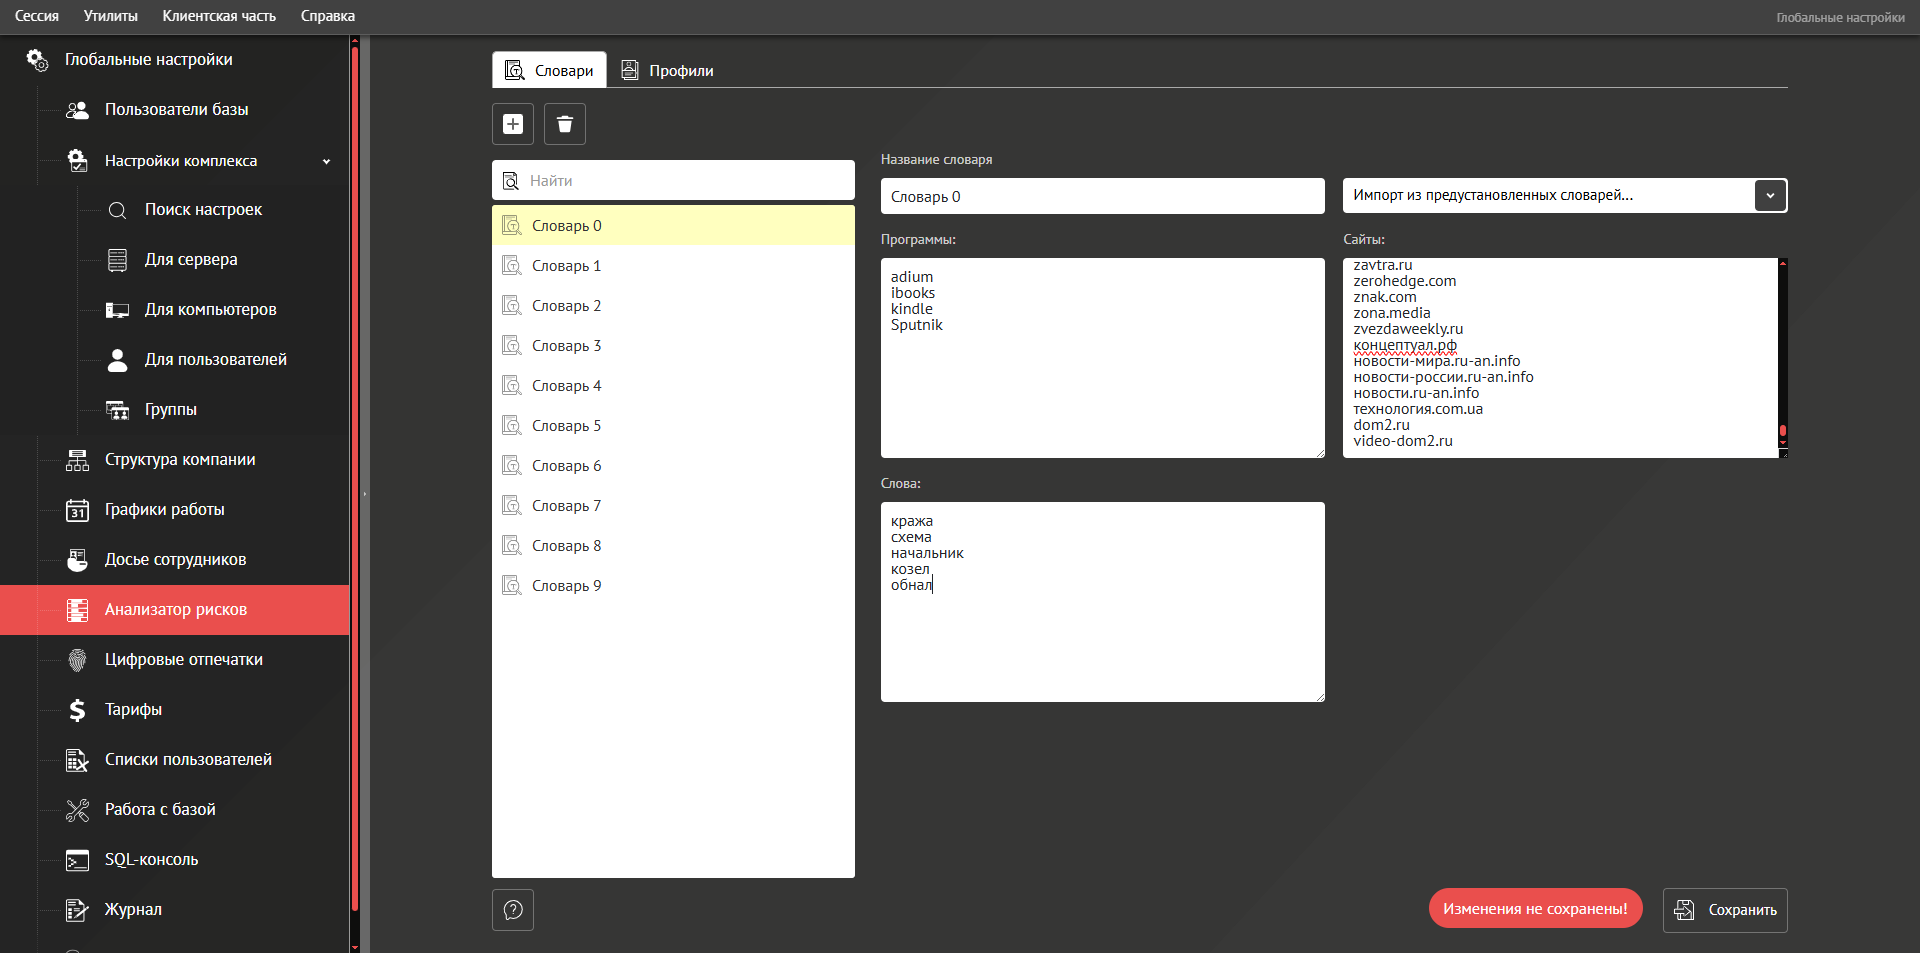The height and width of the screenshot is (953, 1920).
Task: Open the SQL-консоль sidebar item
Action: click(151, 860)
